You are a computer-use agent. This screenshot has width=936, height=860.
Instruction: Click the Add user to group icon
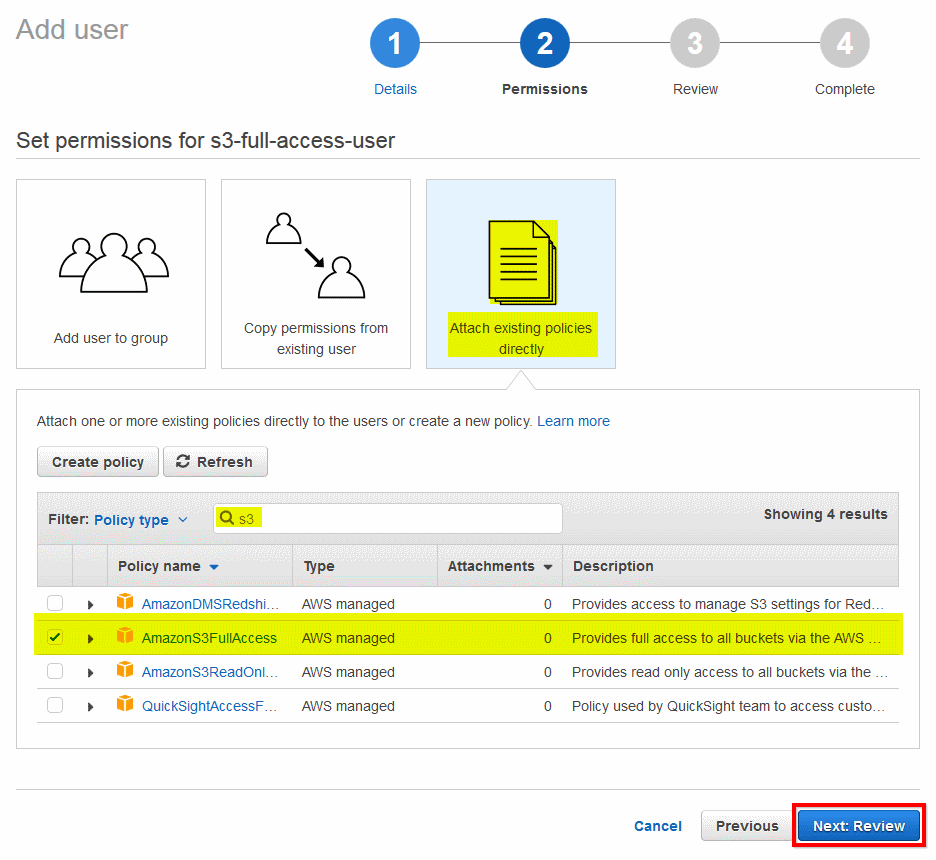[x=113, y=263]
